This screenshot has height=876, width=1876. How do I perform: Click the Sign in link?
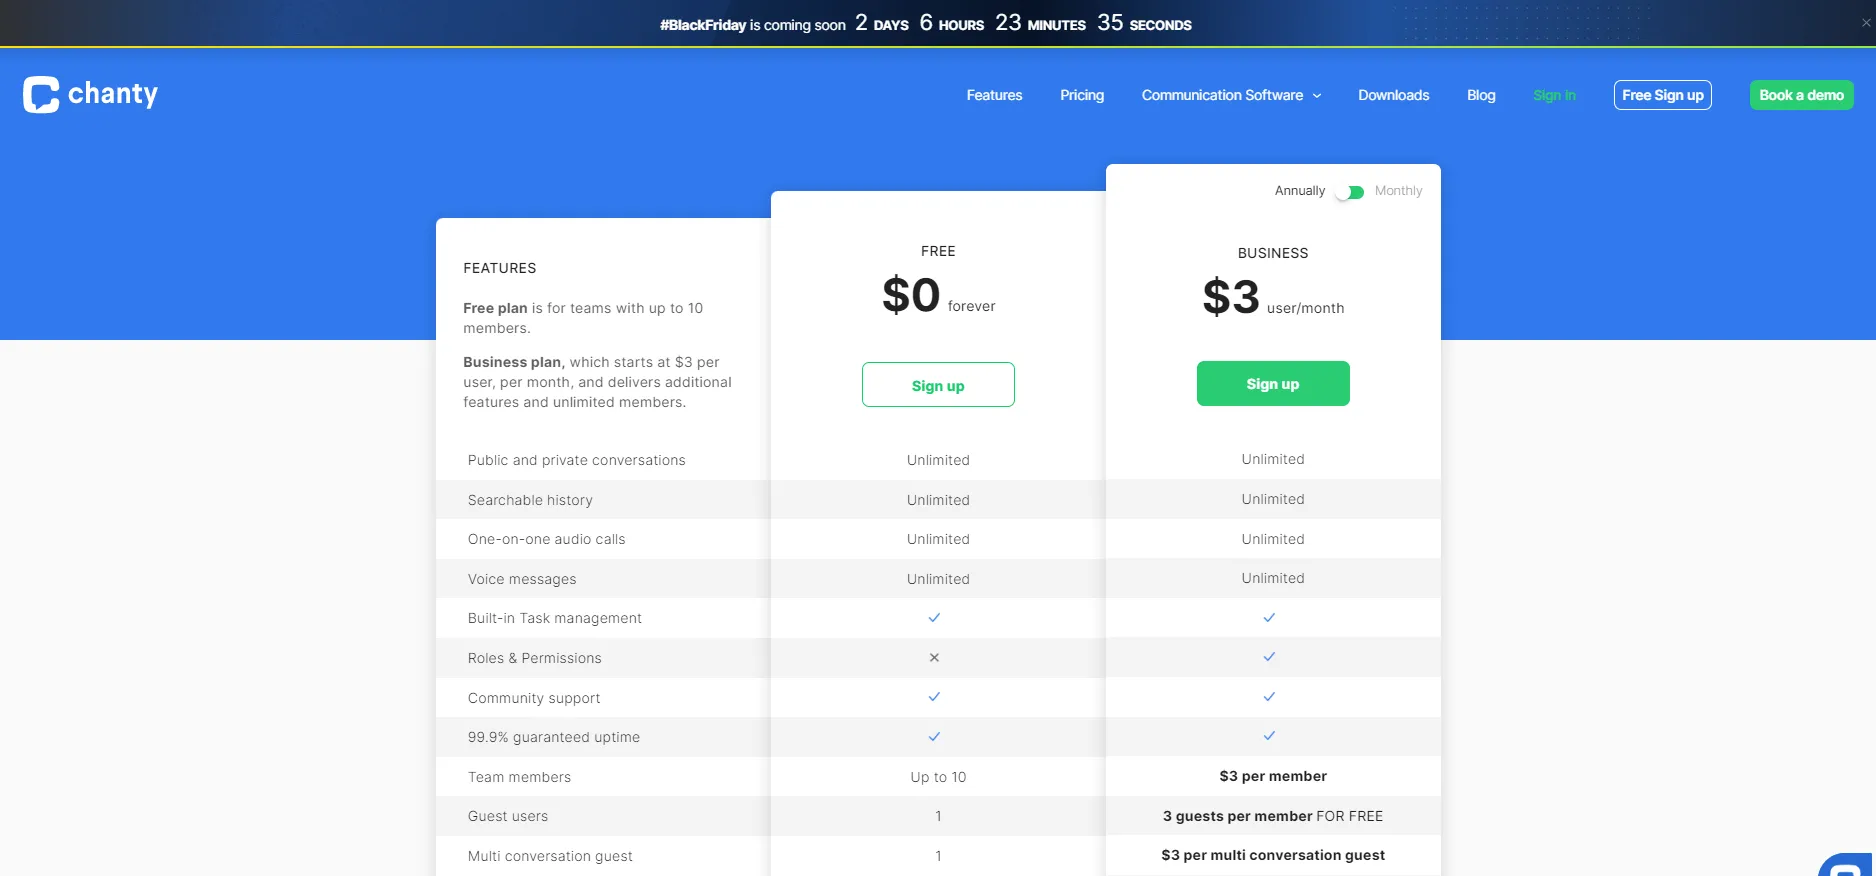1554,95
